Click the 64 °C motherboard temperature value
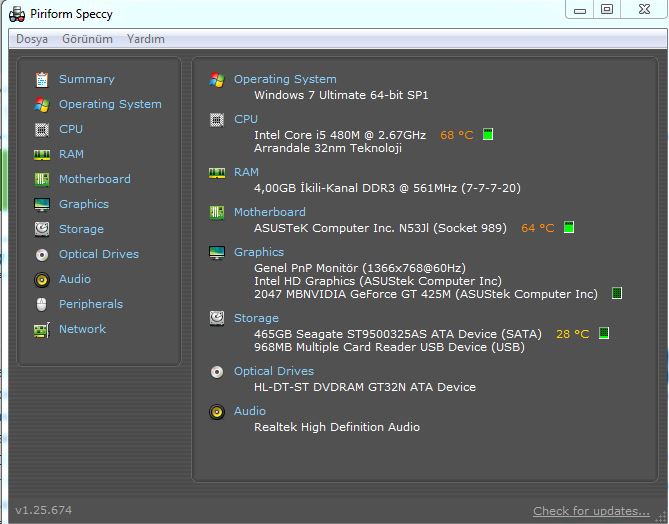Viewport: 669px width, 524px height. pos(538,228)
